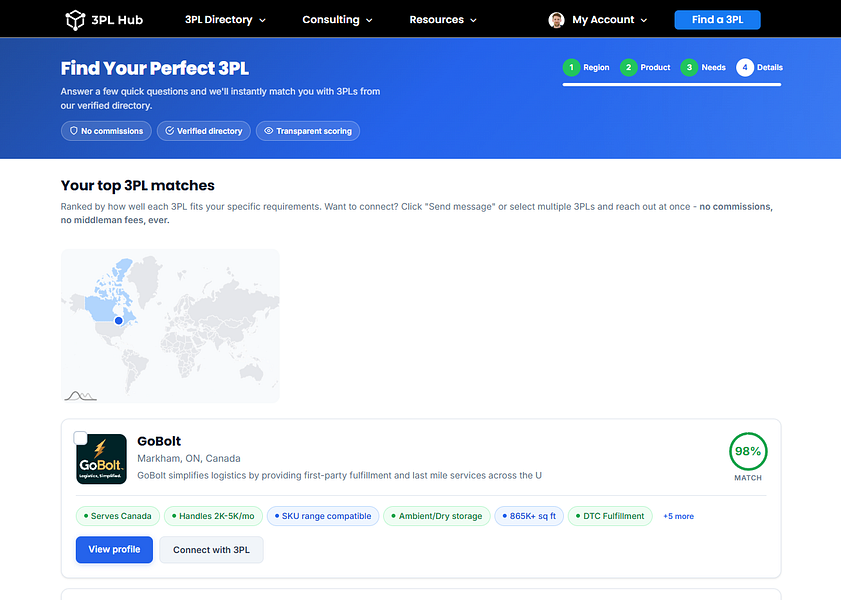
Task: Expand the 3PL Directory chevron arrow
Action: [x=262, y=20]
